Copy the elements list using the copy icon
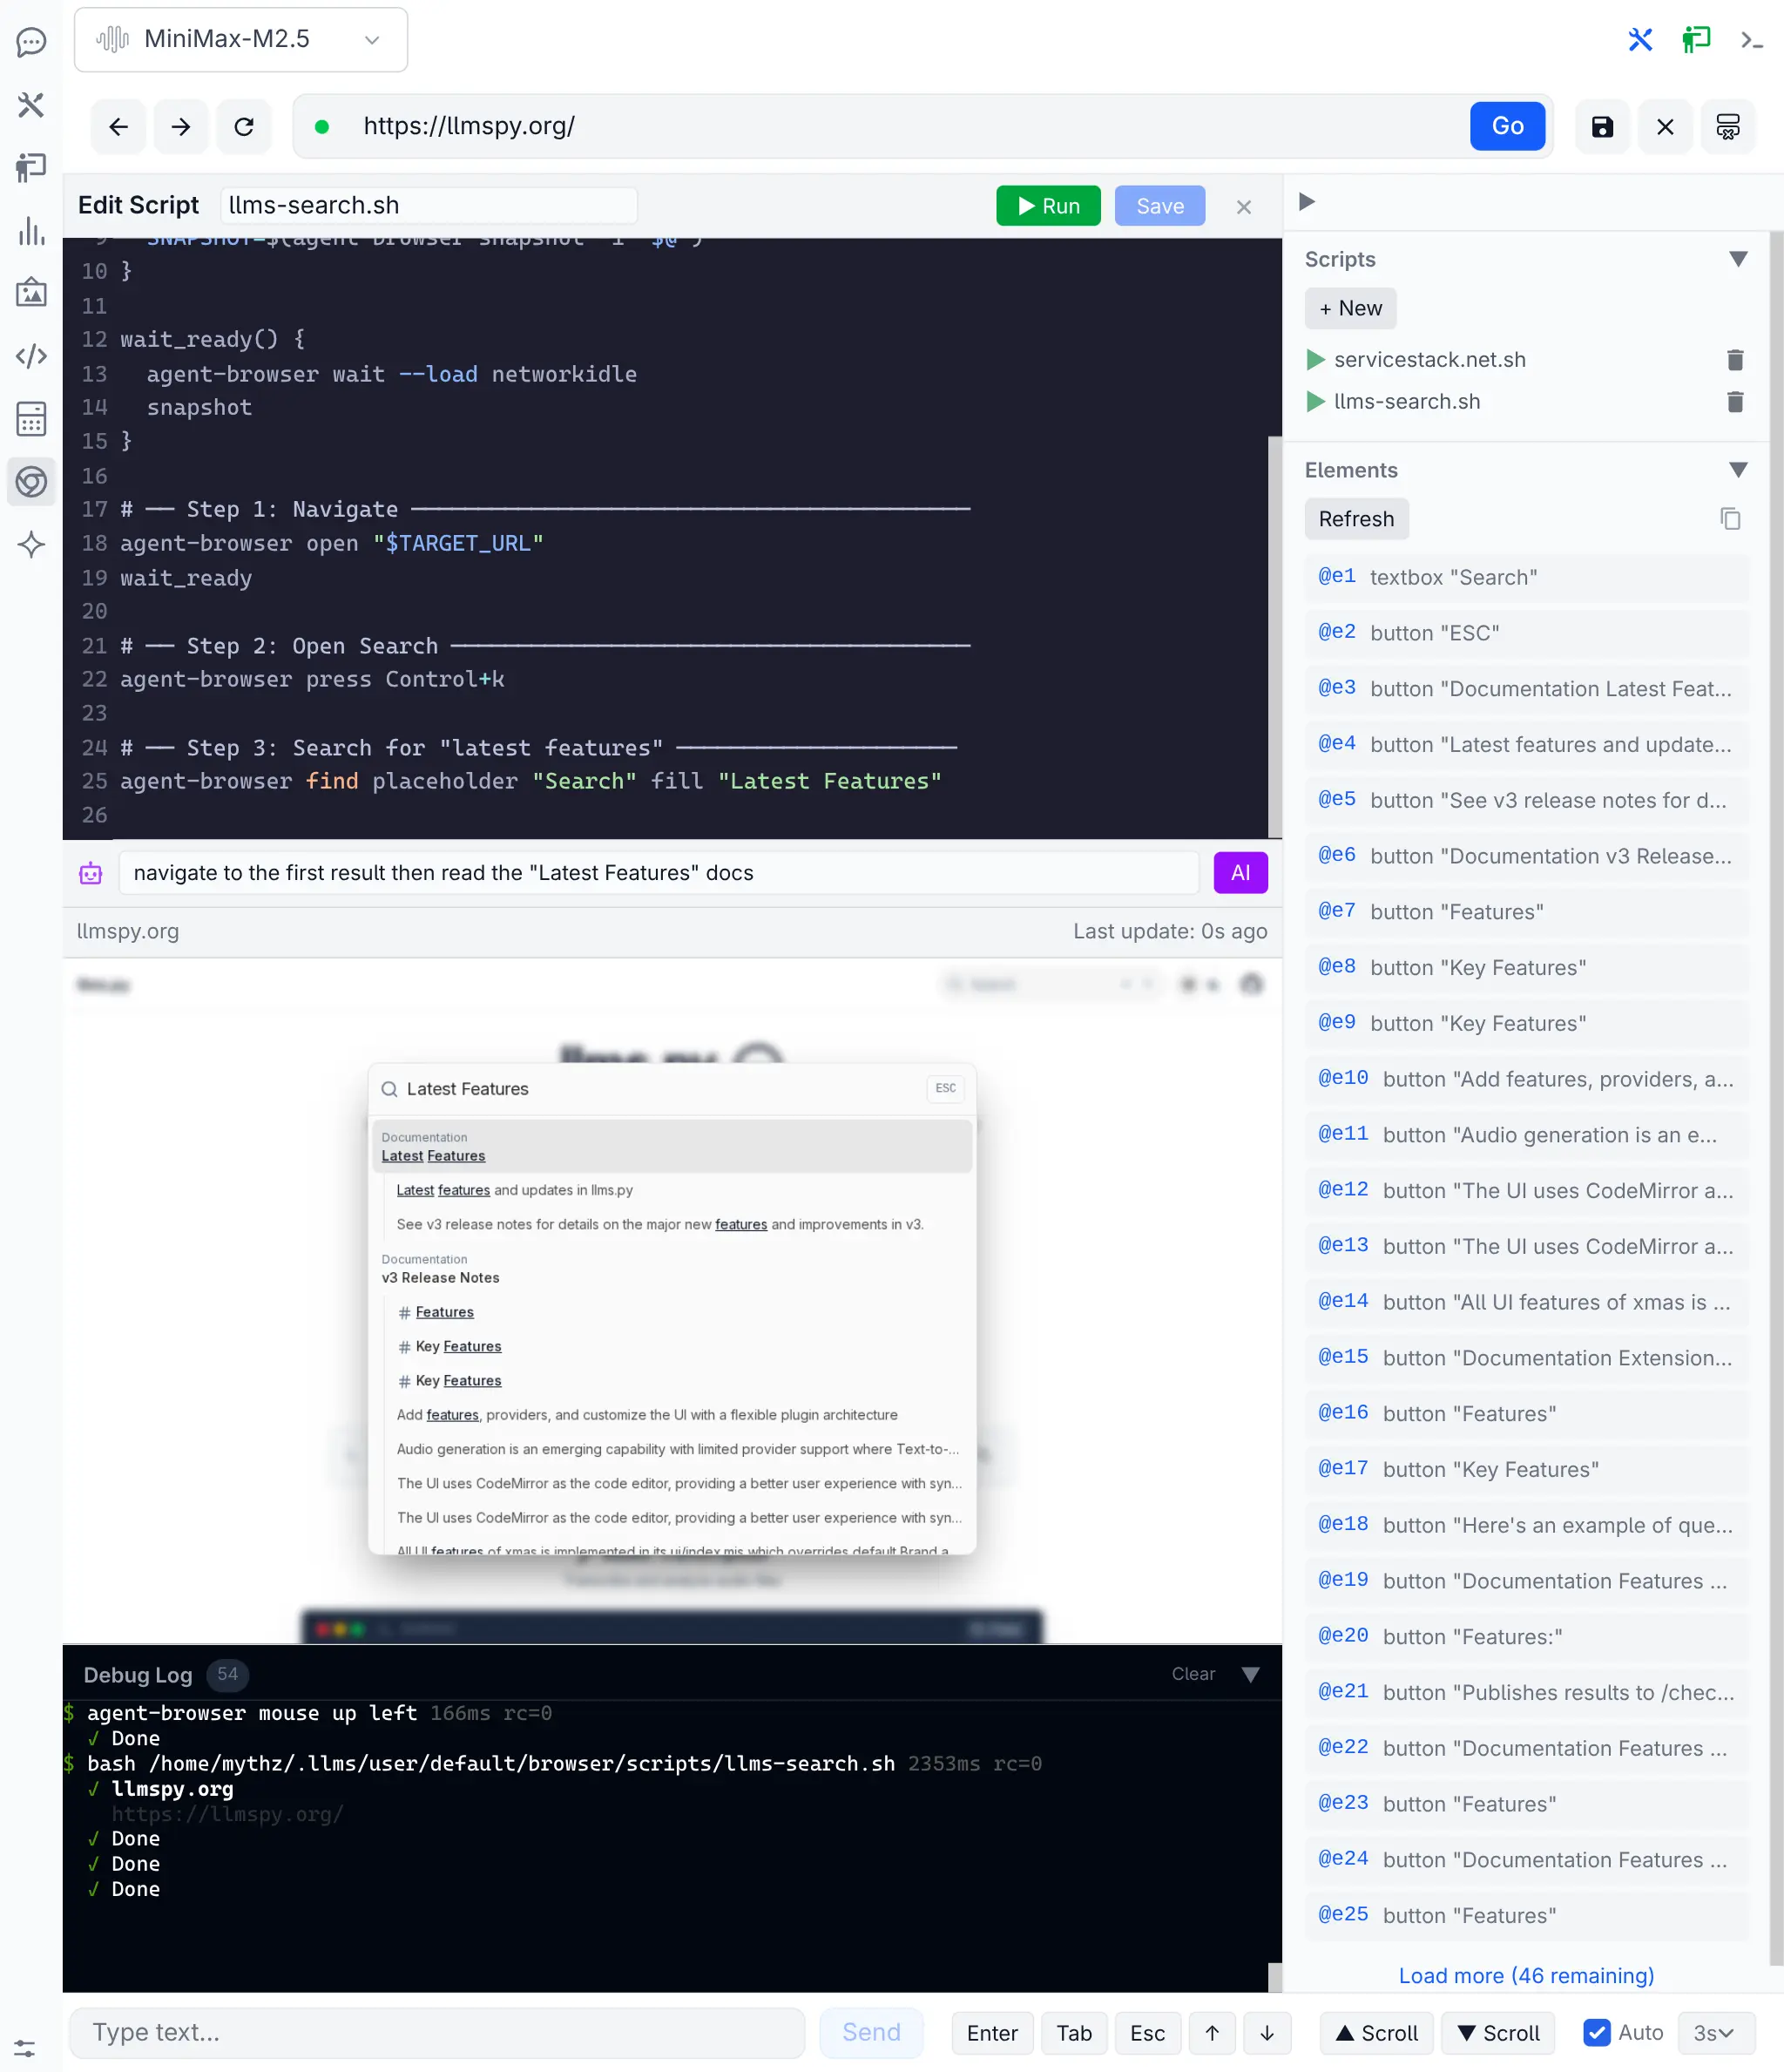1784x2072 pixels. coord(1731,518)
